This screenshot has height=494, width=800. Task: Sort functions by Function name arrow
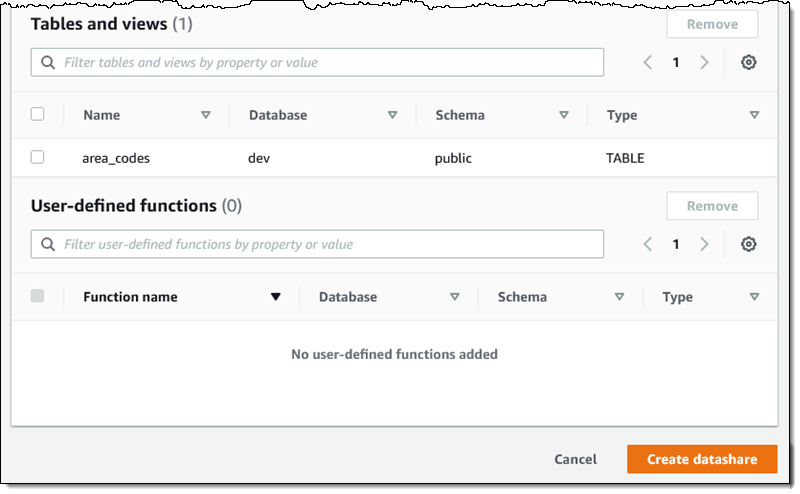276,297
